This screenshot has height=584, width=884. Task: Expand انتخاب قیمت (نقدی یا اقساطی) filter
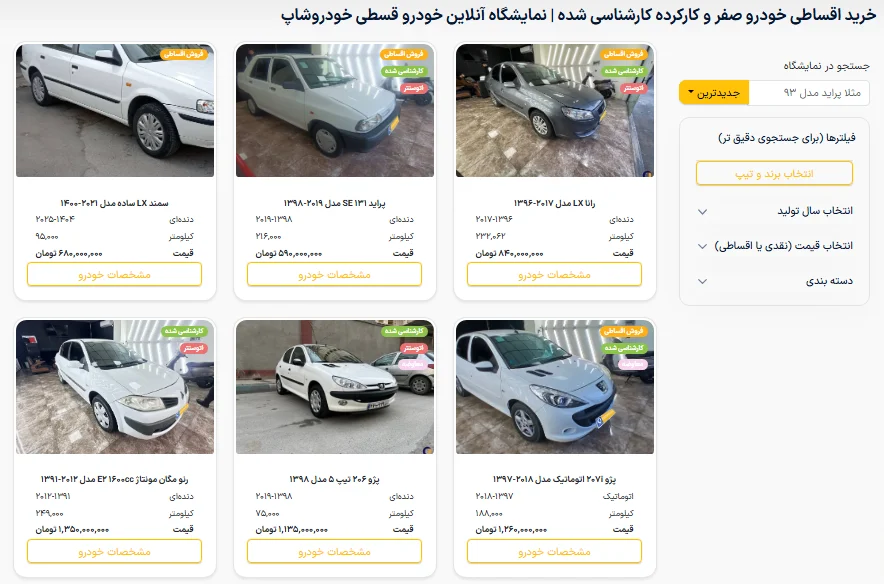775,246
